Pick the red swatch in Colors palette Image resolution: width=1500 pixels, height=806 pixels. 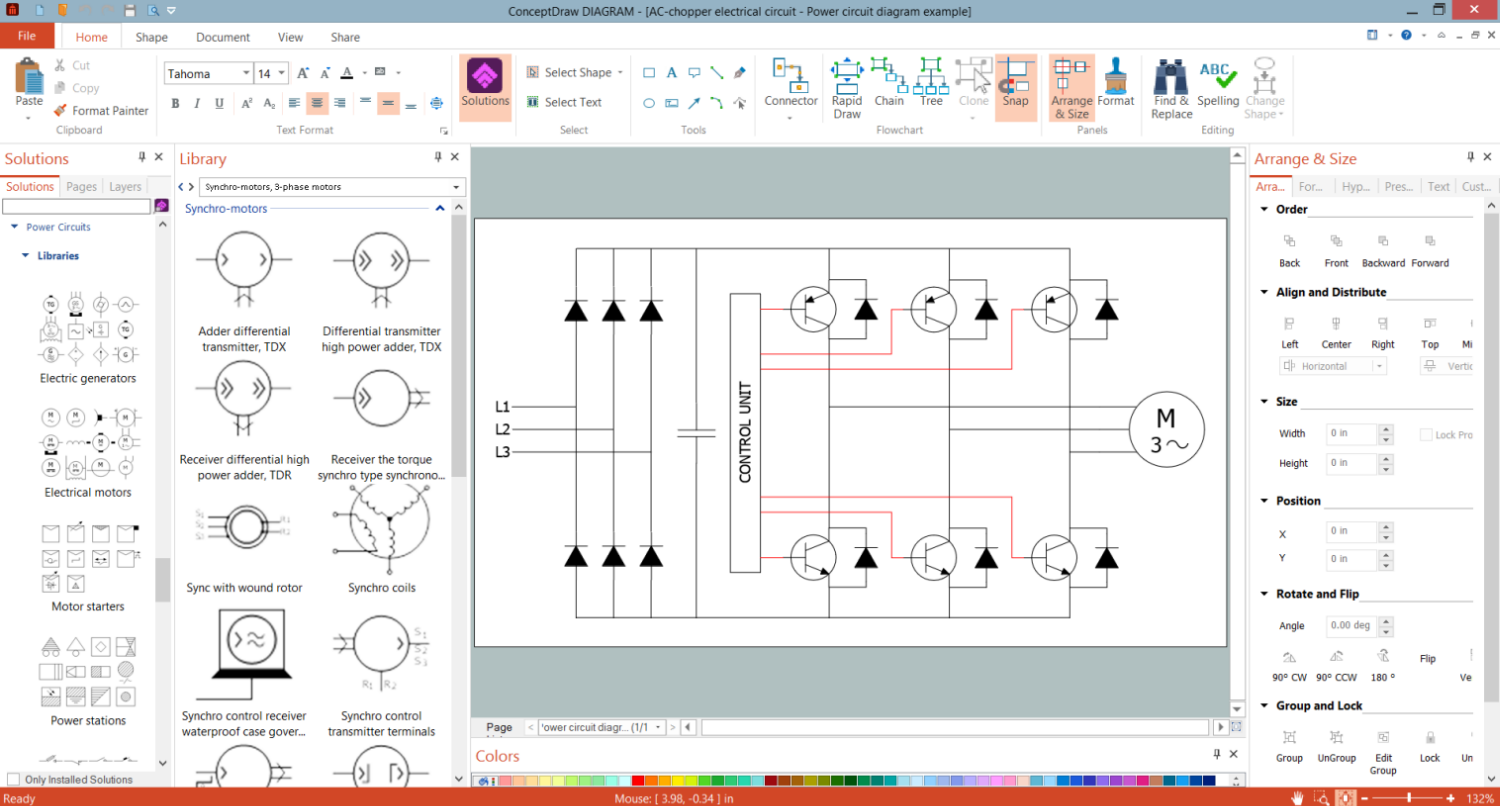point(637,781)
